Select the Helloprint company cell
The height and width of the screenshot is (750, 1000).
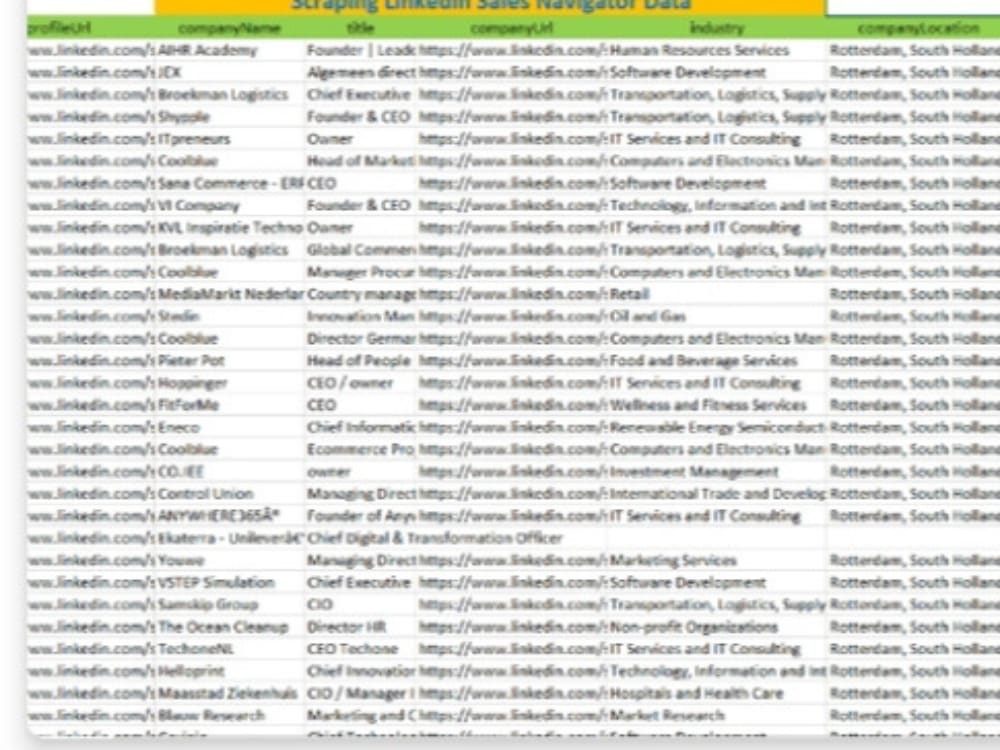(x=230, y=671)
